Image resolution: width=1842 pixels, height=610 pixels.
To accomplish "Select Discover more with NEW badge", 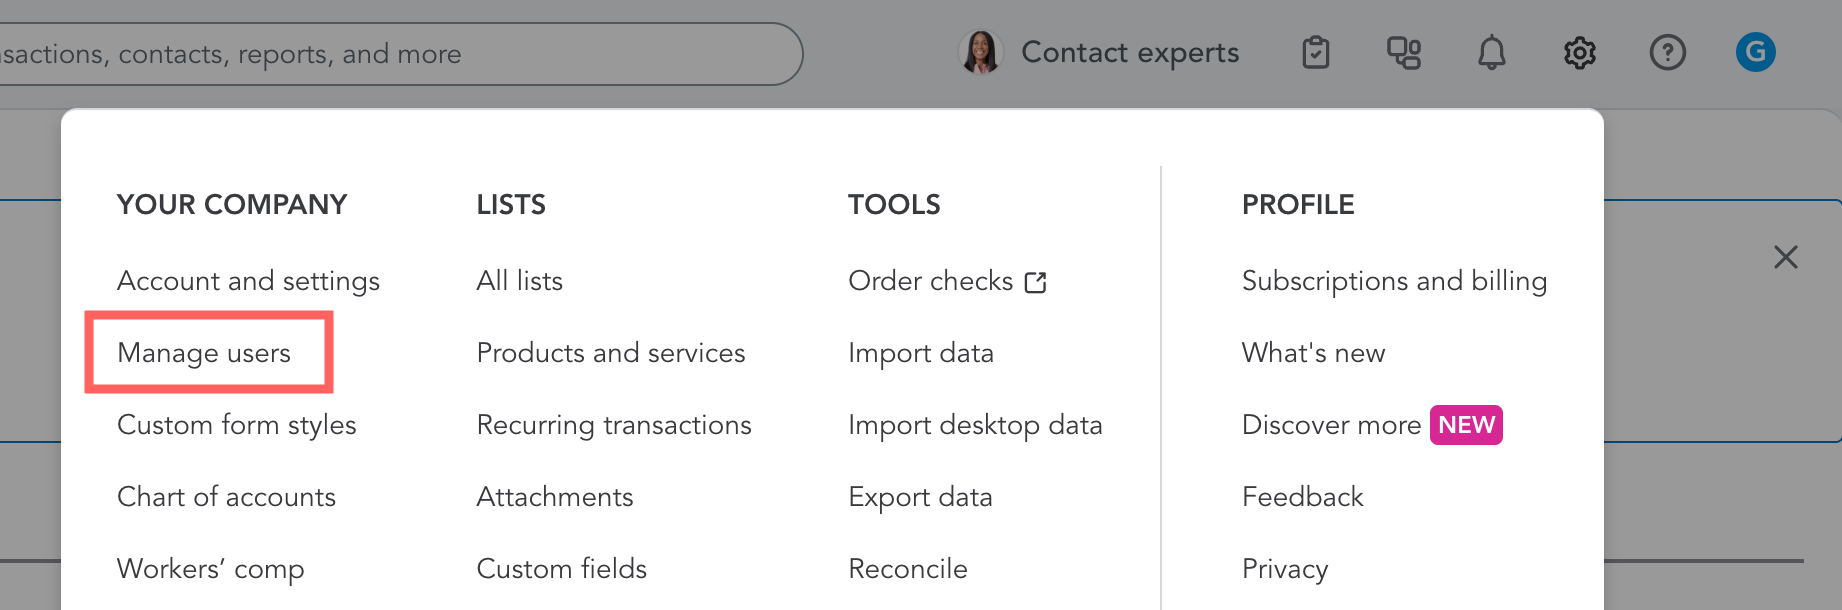I will click(x=1331, y=425).
